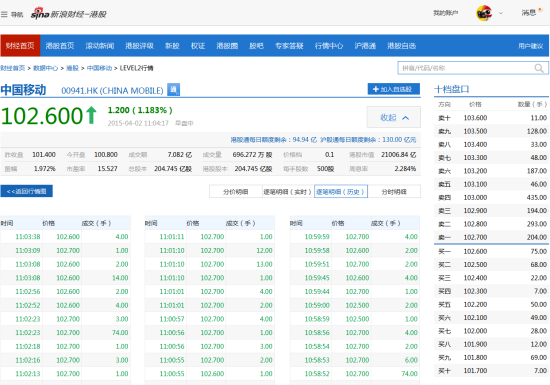This screenshot has width=550, height=385.
Task: Click the 昨收盘 value 101.400
Action: pos(44,155)
